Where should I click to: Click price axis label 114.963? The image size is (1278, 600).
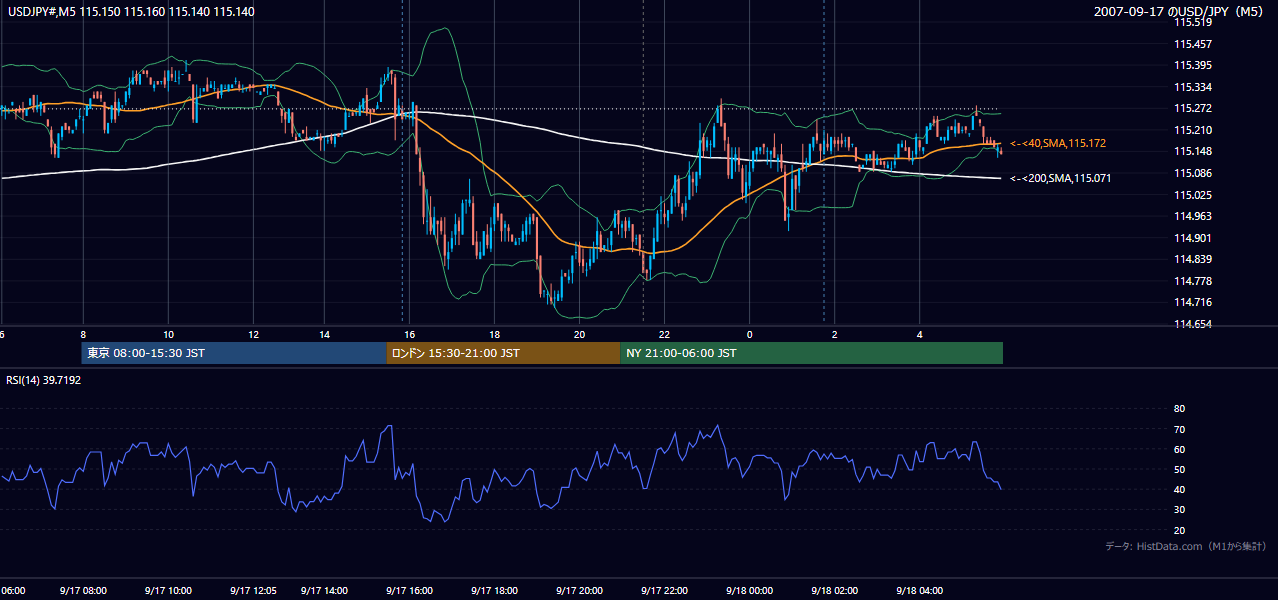pyautogui.click(x=1192, y=216)
